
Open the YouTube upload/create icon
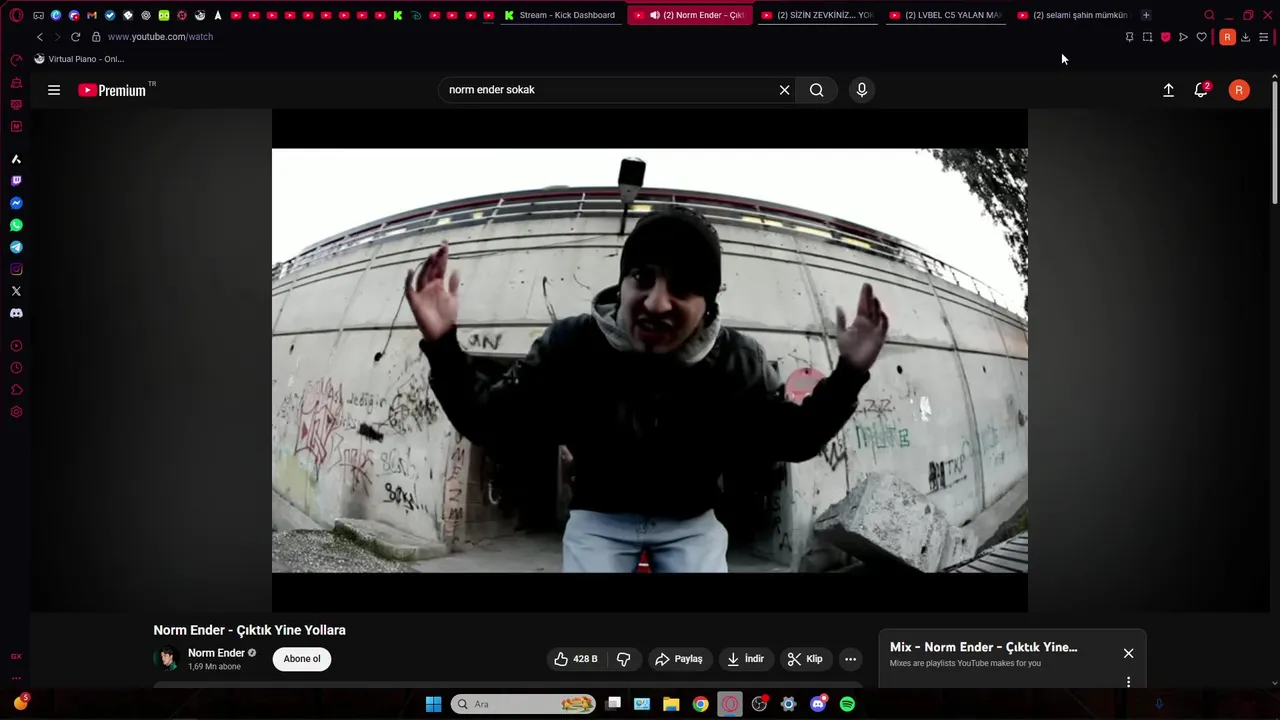[x=1168, y=90]
